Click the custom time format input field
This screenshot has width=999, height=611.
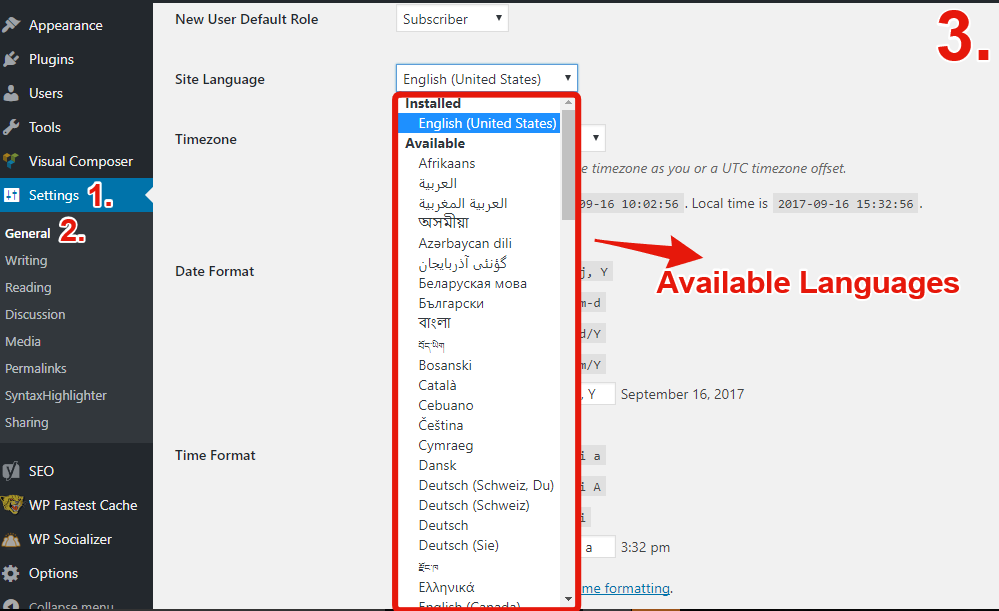pos(599,547)
